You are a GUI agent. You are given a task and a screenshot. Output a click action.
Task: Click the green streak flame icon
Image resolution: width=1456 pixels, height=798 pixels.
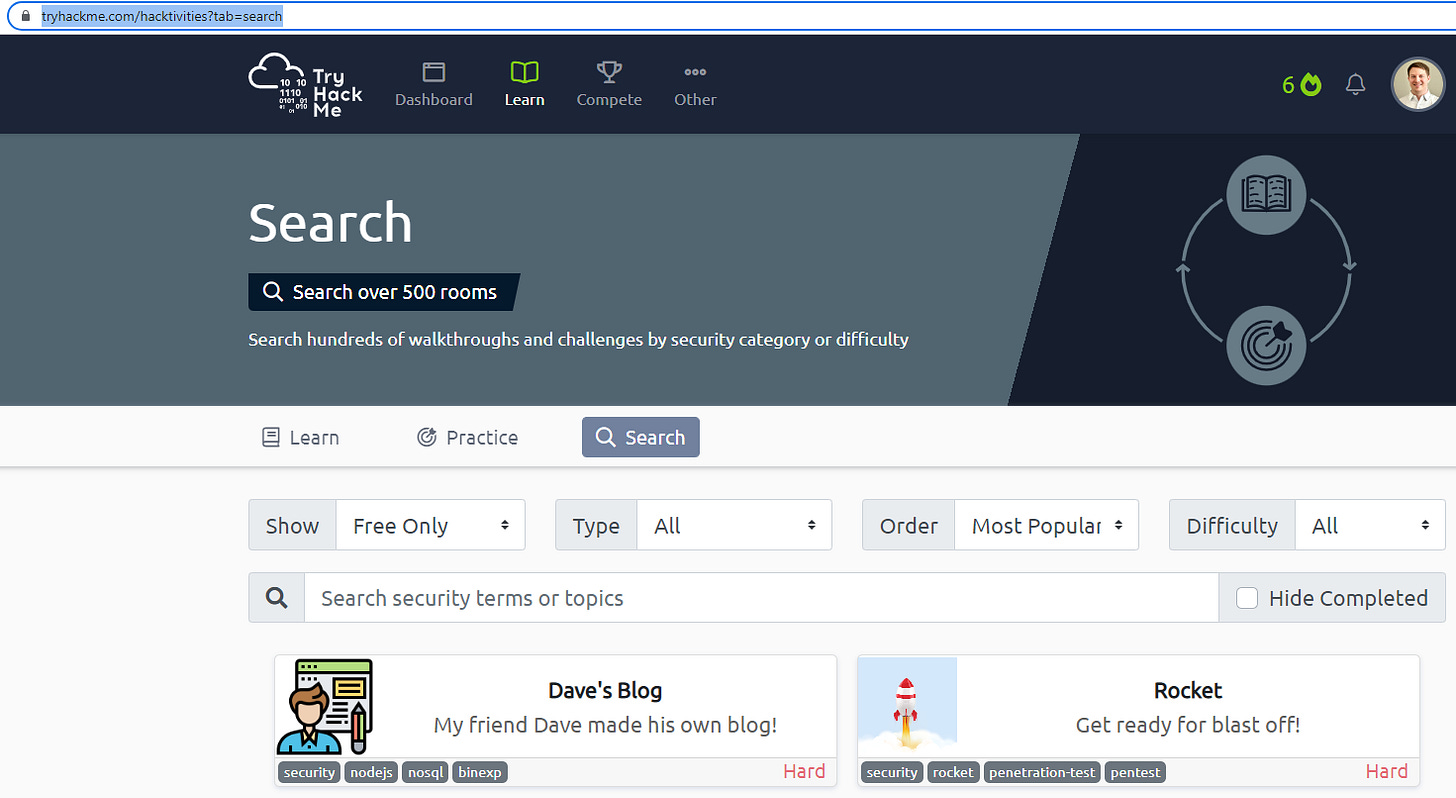(x=1311, y=85)
